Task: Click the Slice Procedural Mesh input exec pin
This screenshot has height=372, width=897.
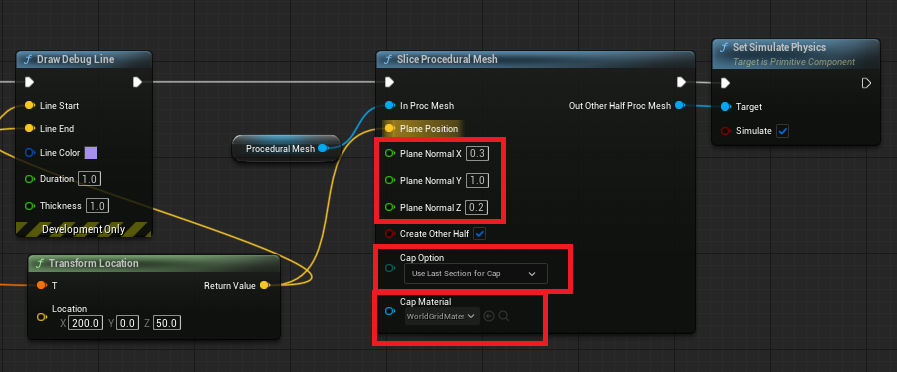Action: 390,82
